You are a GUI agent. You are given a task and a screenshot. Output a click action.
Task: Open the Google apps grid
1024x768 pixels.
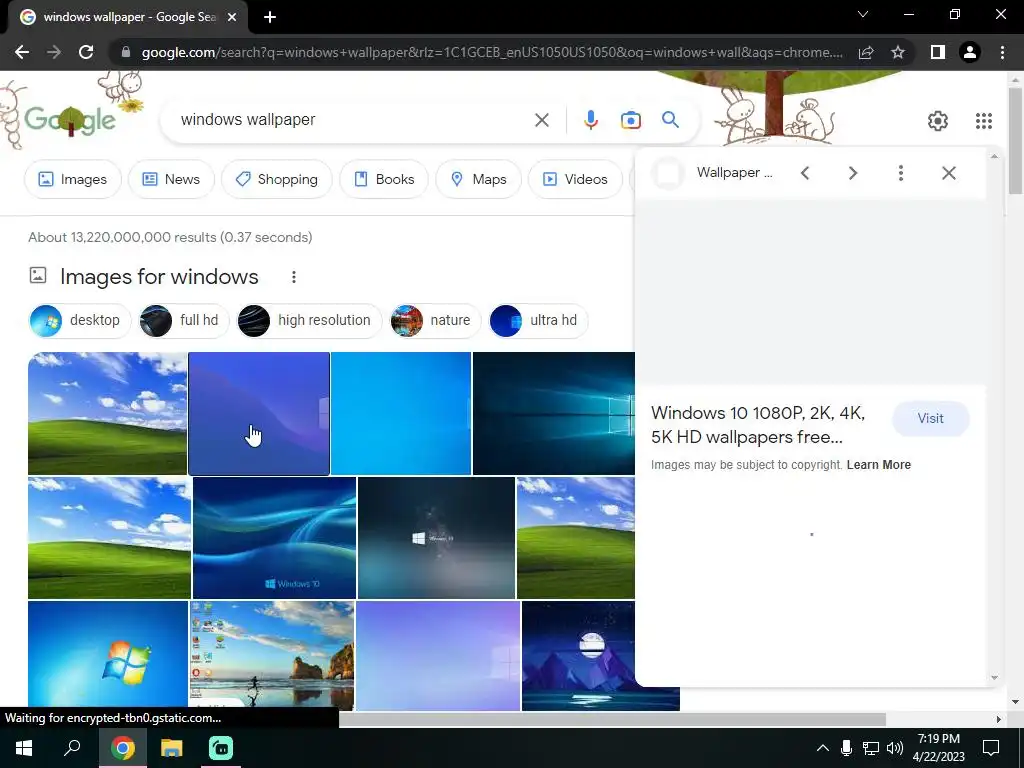pyautogui.click(x=984, y=121)
